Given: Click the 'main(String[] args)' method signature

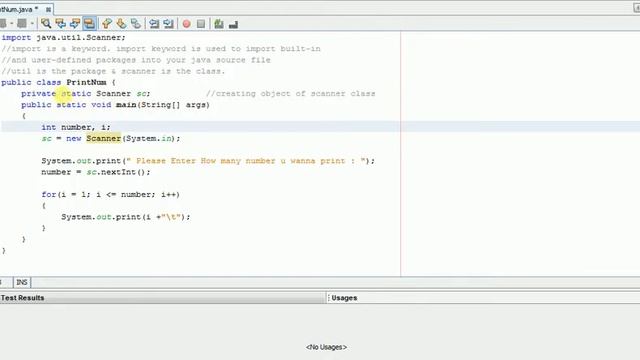Looking at the screenshot, I should 162,105.
